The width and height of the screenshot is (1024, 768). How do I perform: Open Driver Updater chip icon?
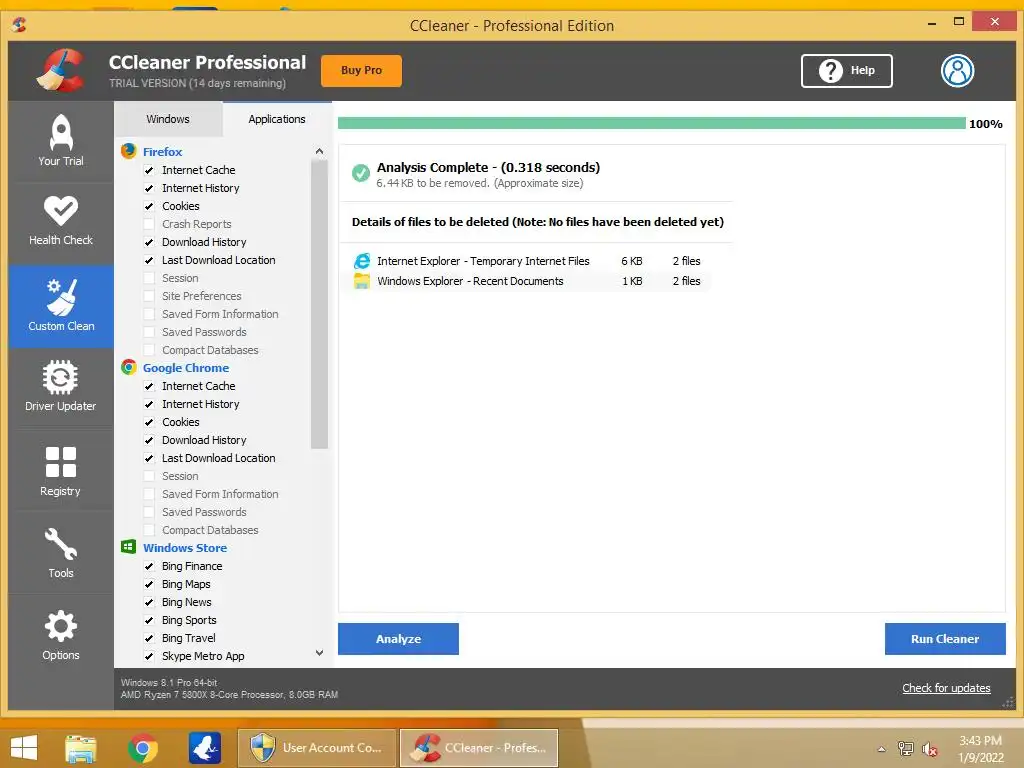(x=61, y=387)
